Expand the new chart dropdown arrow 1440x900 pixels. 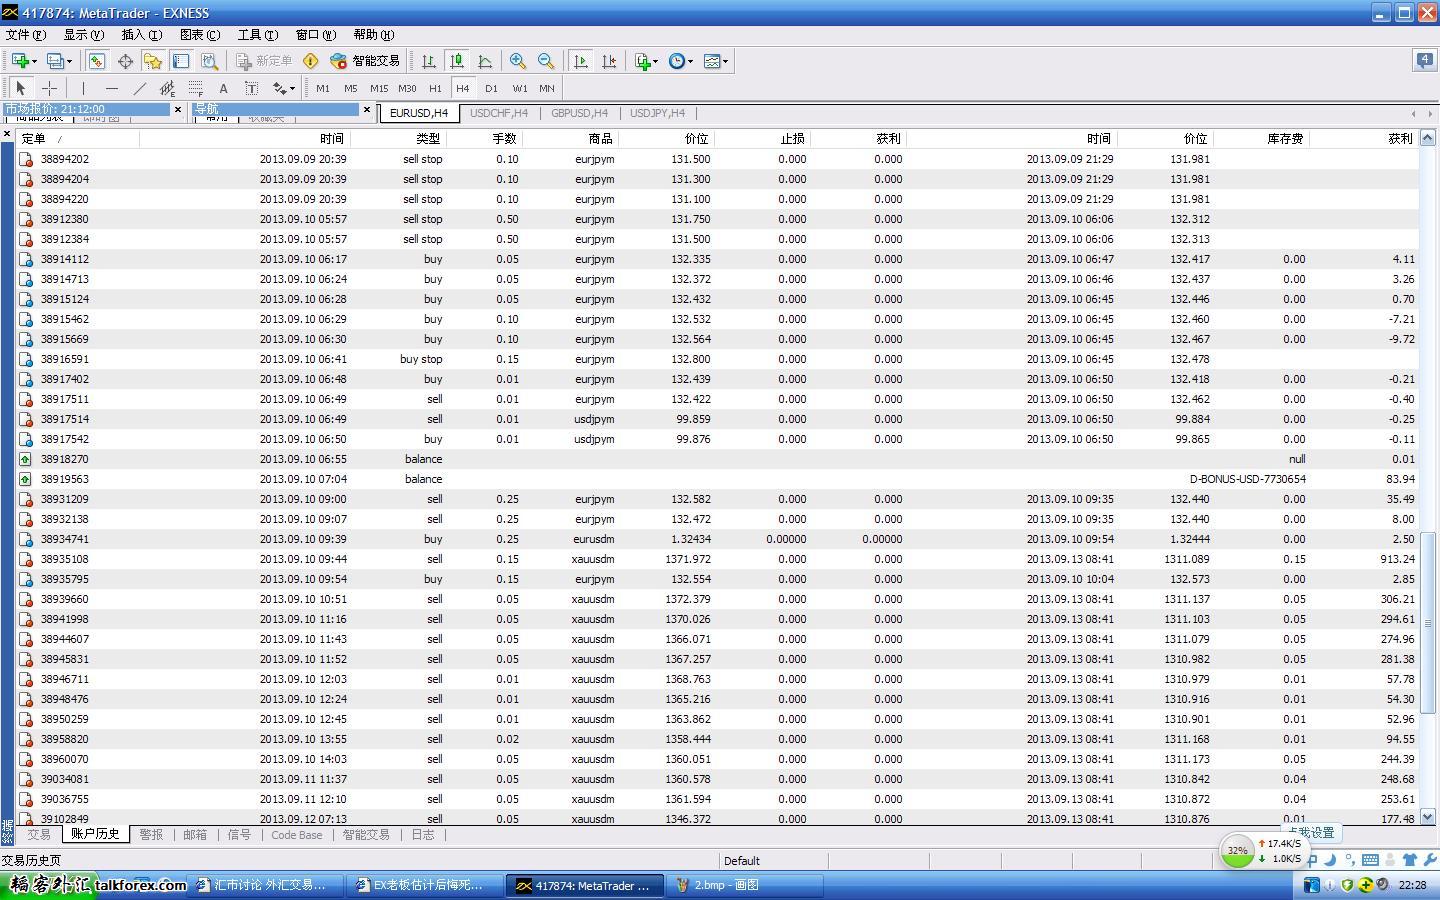(35, 61)
